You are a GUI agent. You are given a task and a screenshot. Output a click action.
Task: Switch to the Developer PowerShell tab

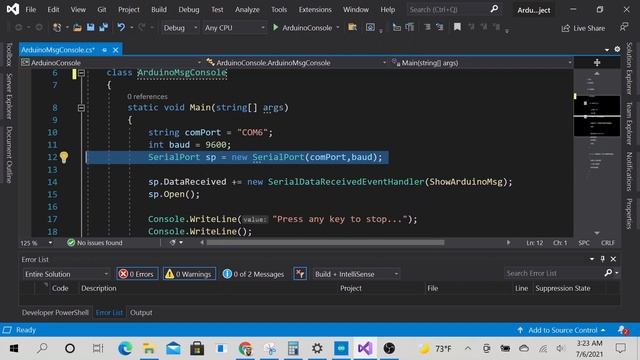click(55, 313)
